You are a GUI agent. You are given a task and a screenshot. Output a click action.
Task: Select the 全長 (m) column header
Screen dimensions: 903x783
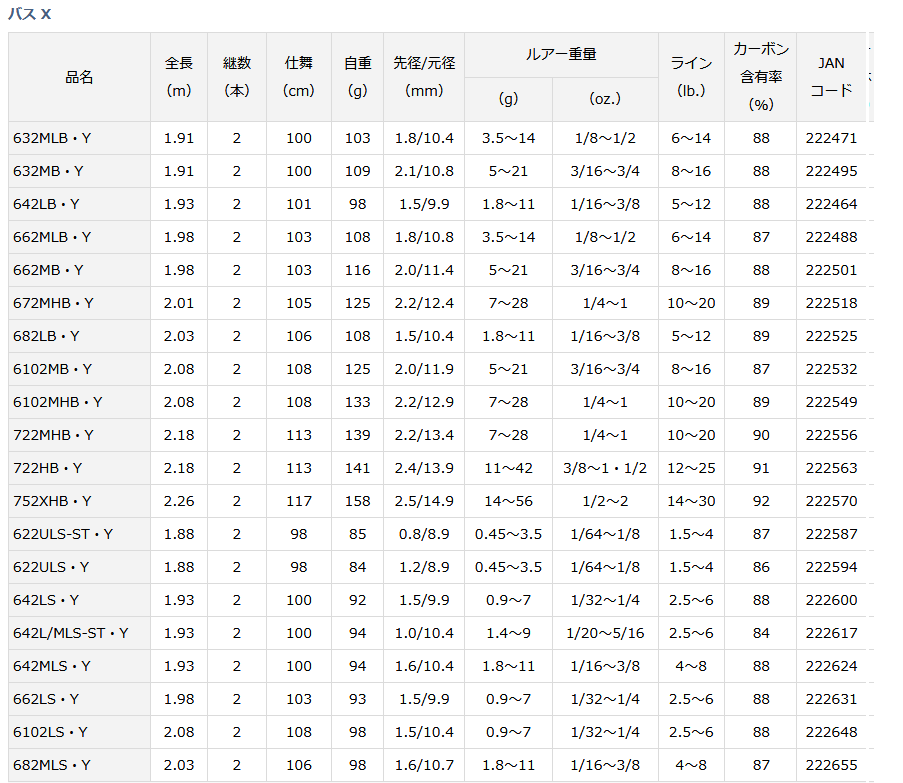[x=179, y=77]
